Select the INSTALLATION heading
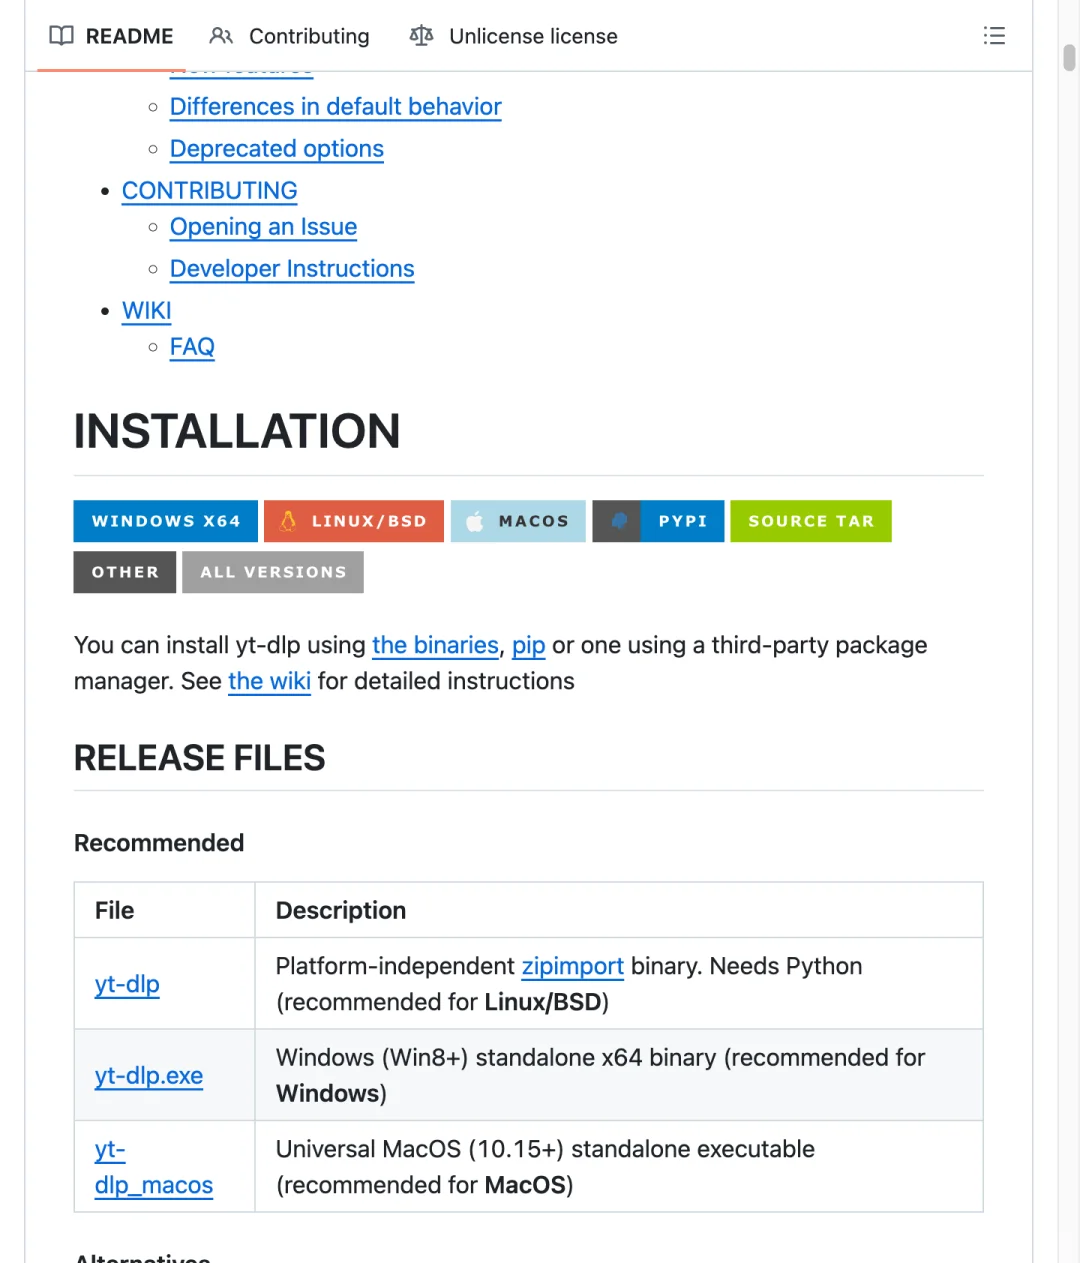The width and height of the screenshot is (1080, 1263). click(237, 431)
